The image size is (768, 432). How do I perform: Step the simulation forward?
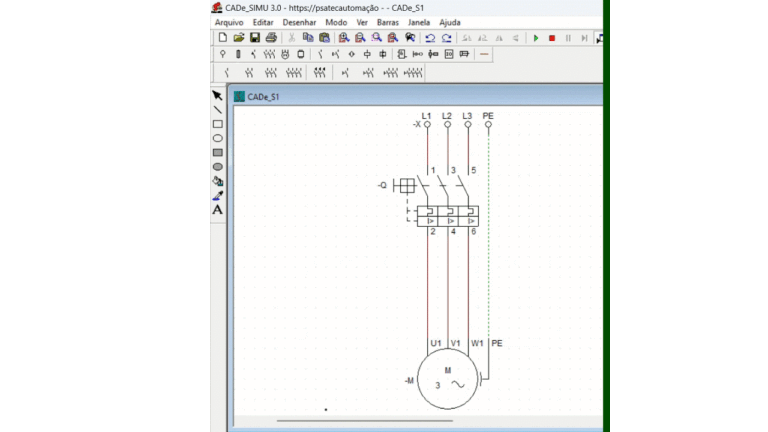584,38
